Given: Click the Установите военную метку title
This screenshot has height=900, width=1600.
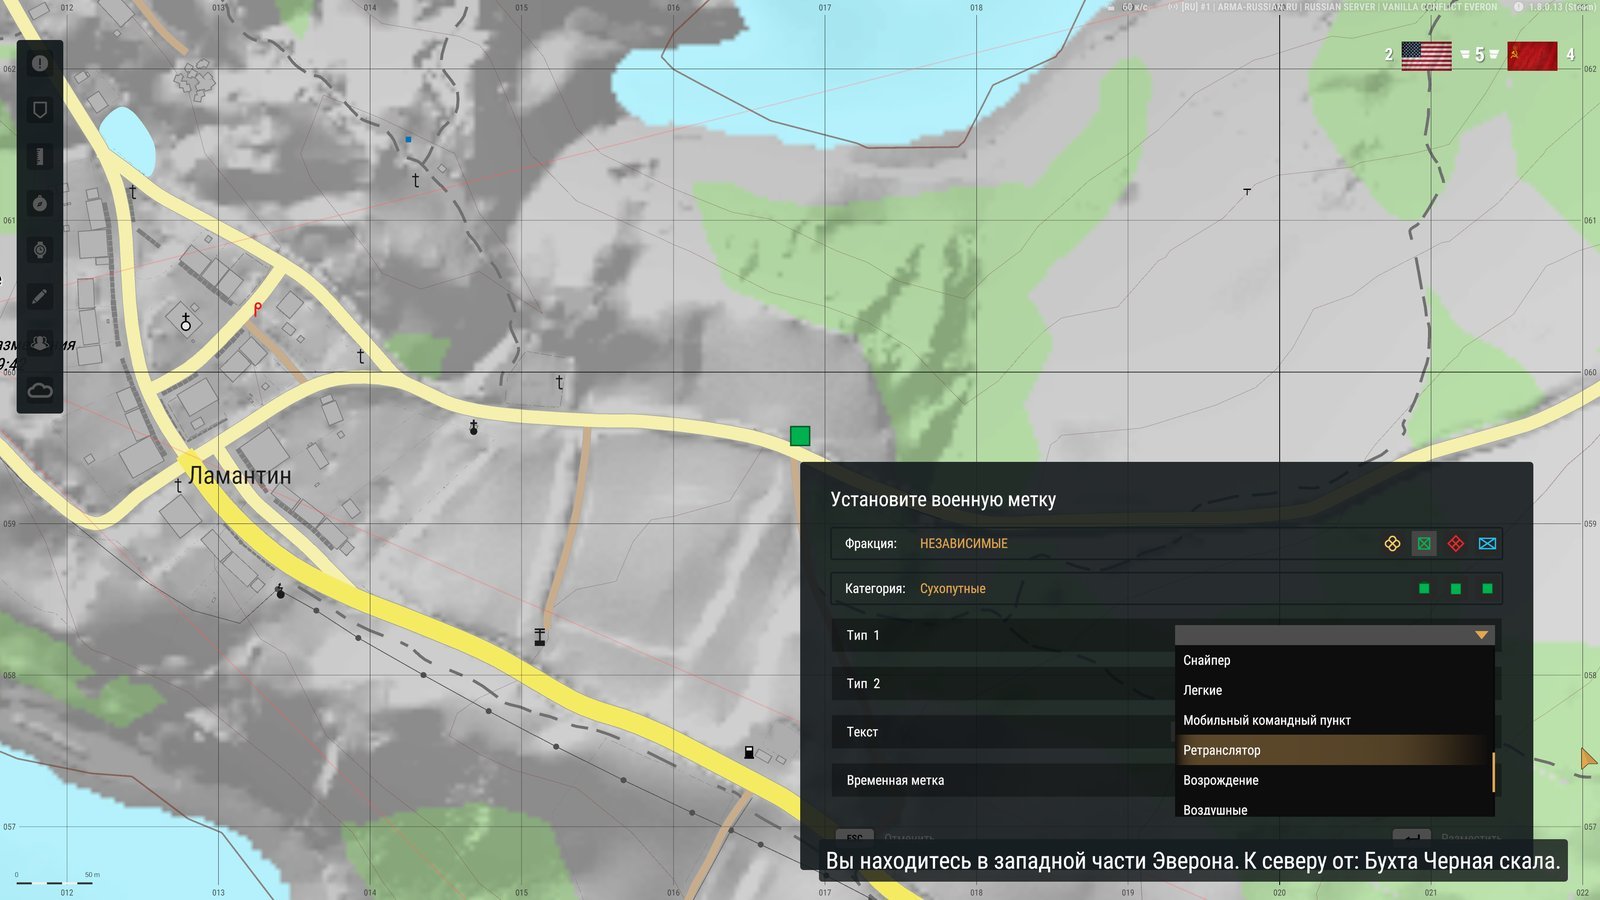Looking at the screenshot, I should [x=943, y=500].
